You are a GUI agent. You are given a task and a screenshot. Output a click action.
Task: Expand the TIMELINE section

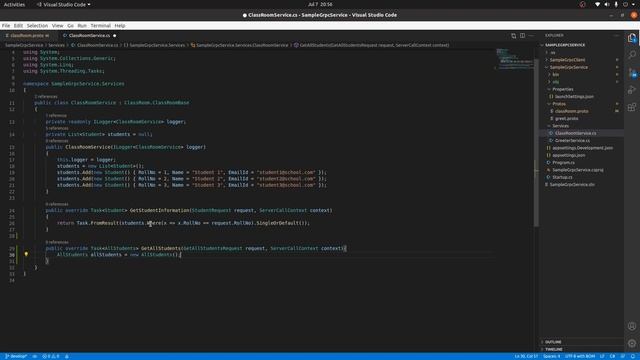point(554,349)
